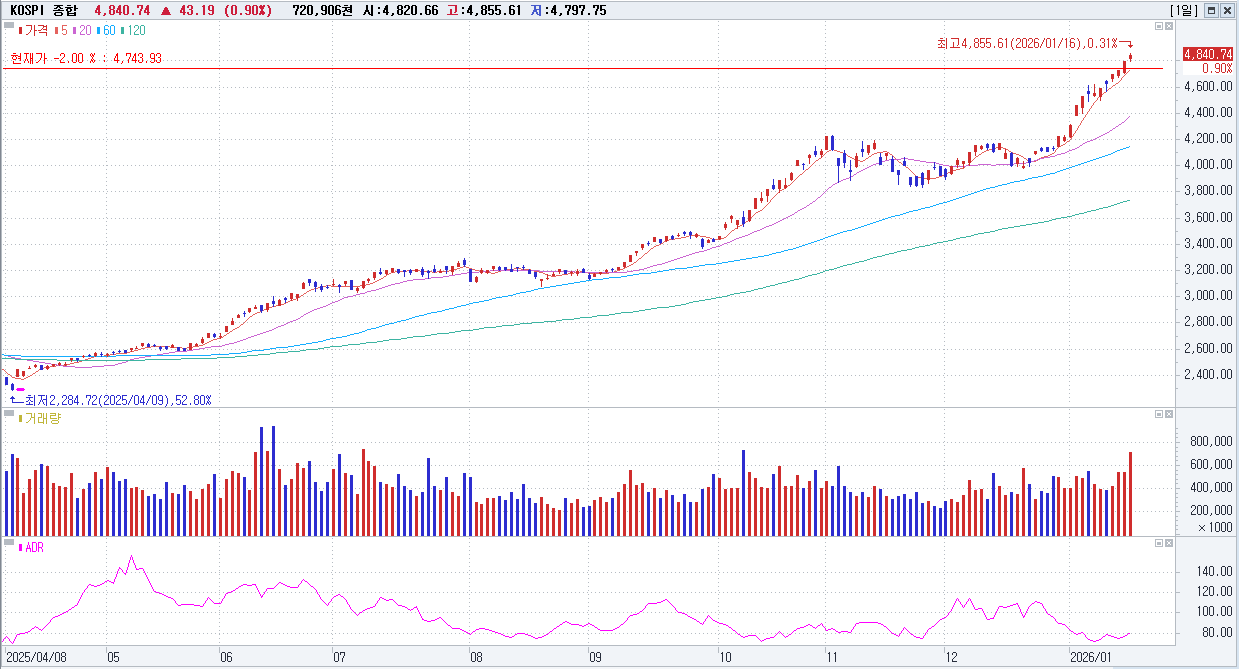Click the 200,000 volume axis label
This screenshot has width=1239, height=669.
pos(1210,510)
